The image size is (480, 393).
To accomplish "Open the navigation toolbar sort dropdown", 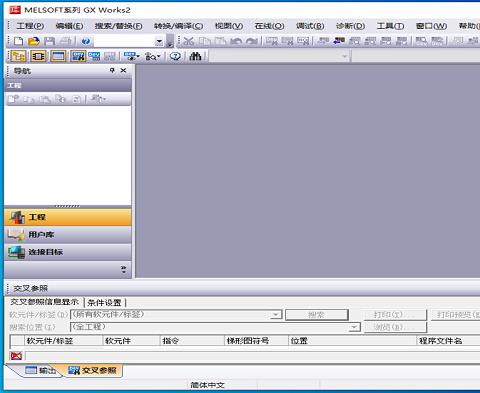I will [x=98, y=99].
